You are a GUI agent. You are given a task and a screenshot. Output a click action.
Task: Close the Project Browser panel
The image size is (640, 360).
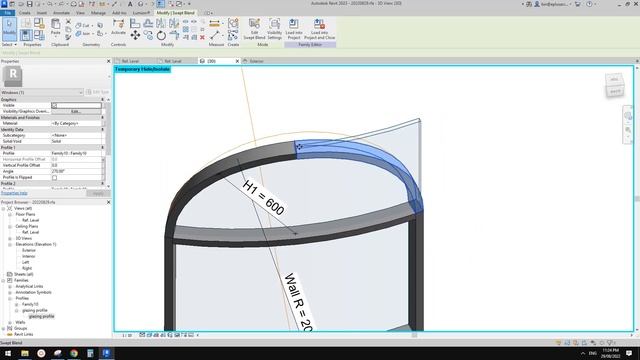click(109, 202)
